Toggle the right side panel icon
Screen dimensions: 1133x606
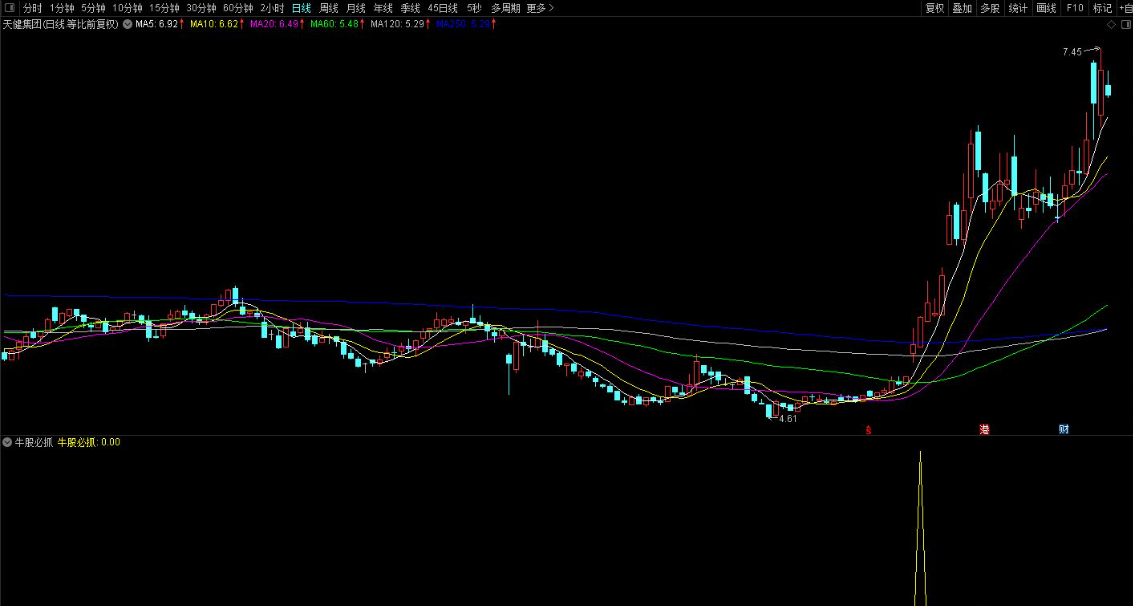coord(1124,25)
